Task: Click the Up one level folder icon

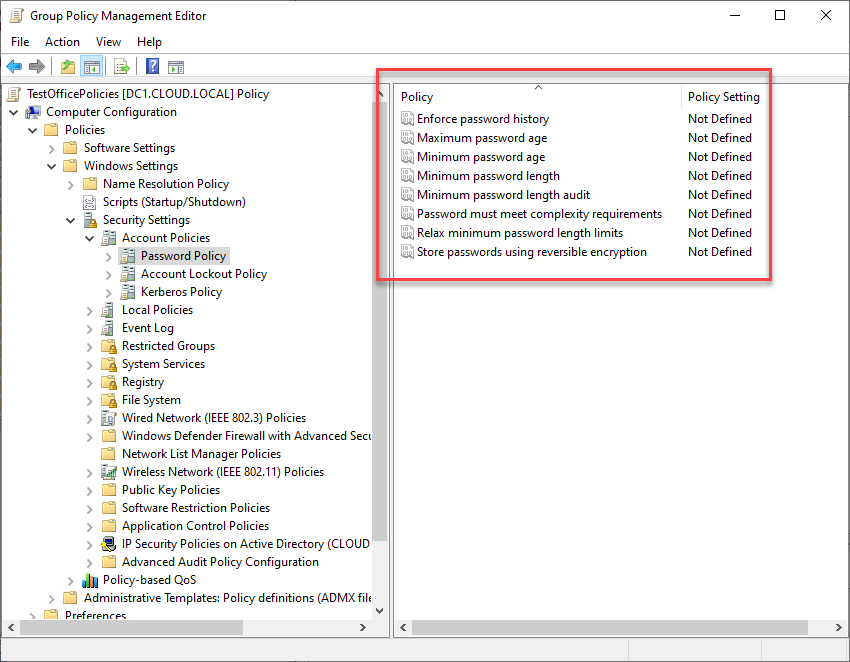Action: [x=68, y=67]
